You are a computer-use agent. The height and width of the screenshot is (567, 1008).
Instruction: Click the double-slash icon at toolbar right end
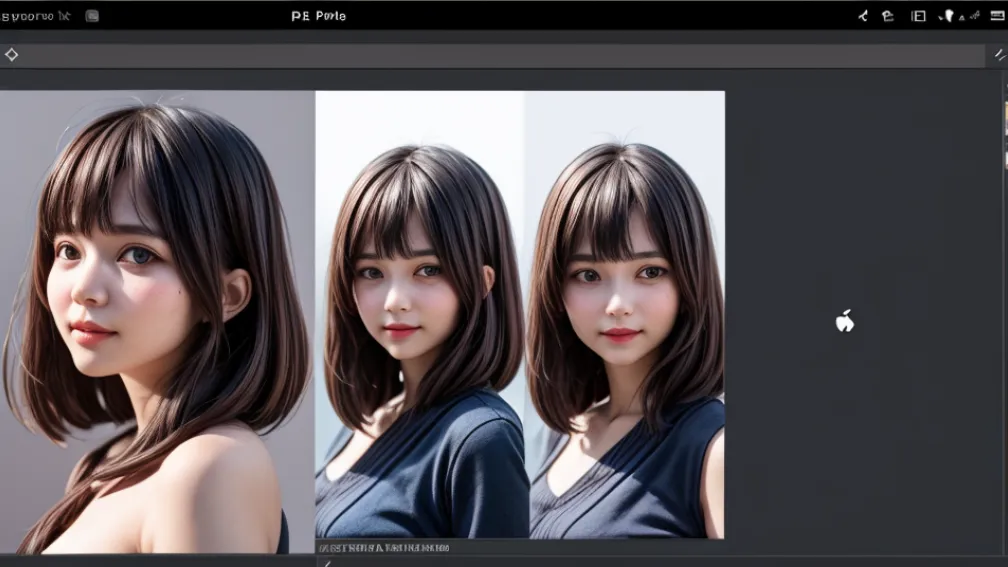point(1000,55)
